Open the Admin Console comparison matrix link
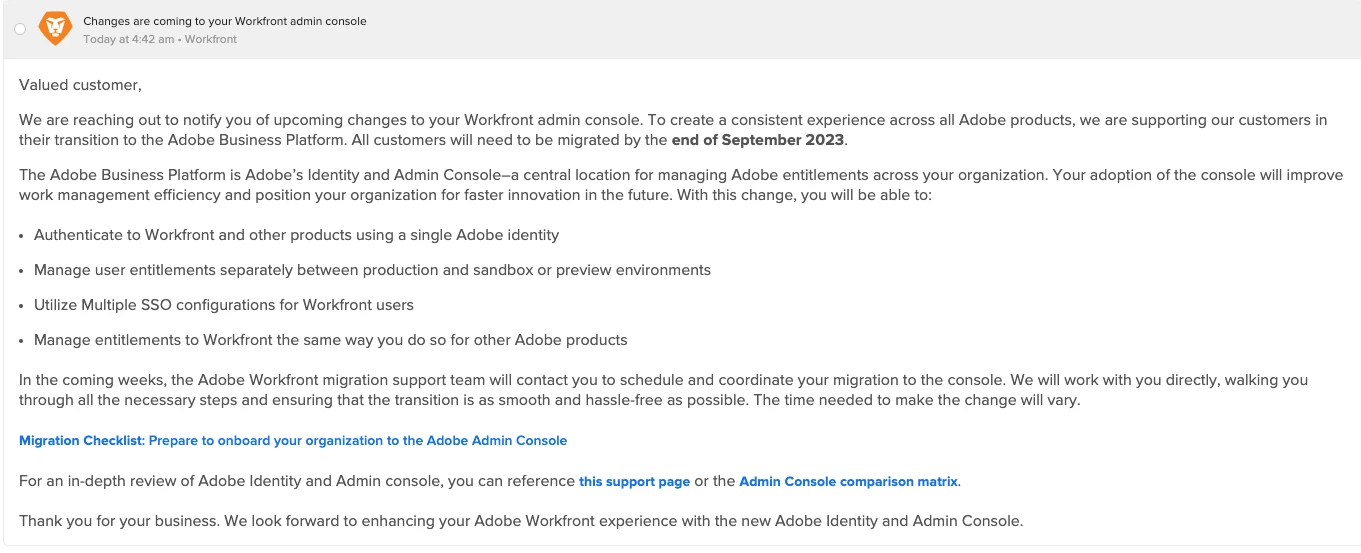Viewport: 1361px width, 553px height. click(x=848, y=482)
